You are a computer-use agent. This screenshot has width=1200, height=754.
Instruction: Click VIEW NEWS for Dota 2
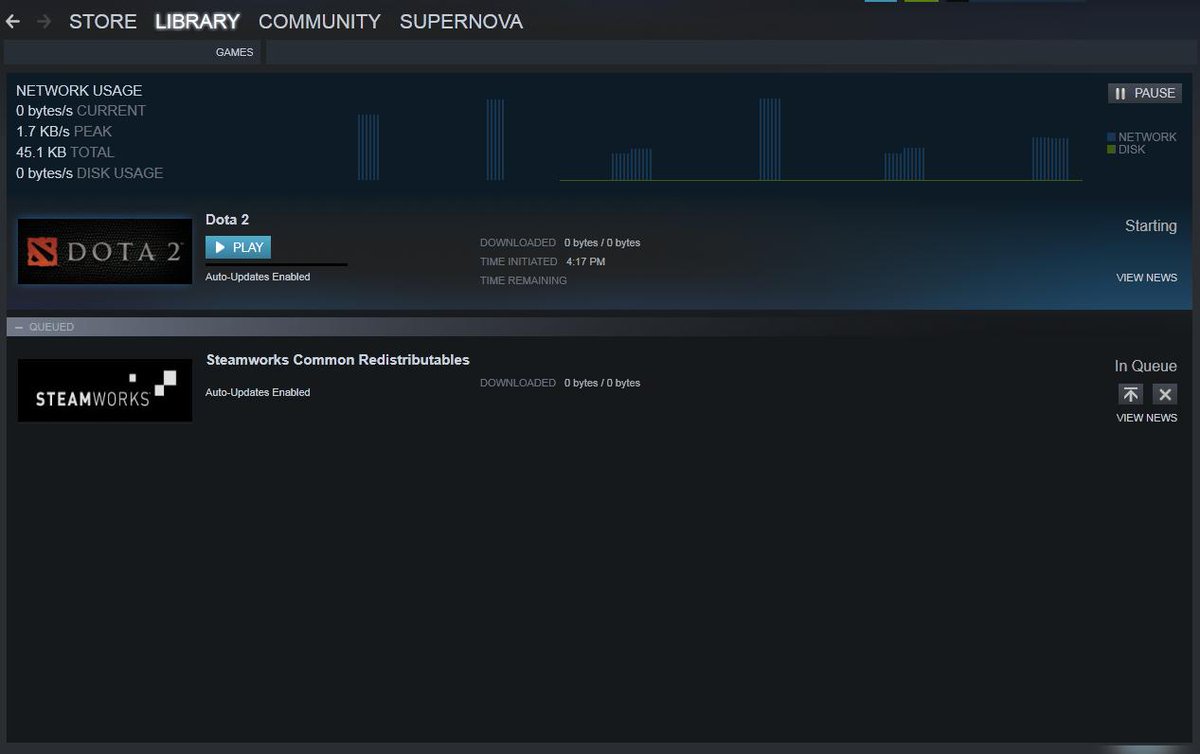[x=1146, y=277]
